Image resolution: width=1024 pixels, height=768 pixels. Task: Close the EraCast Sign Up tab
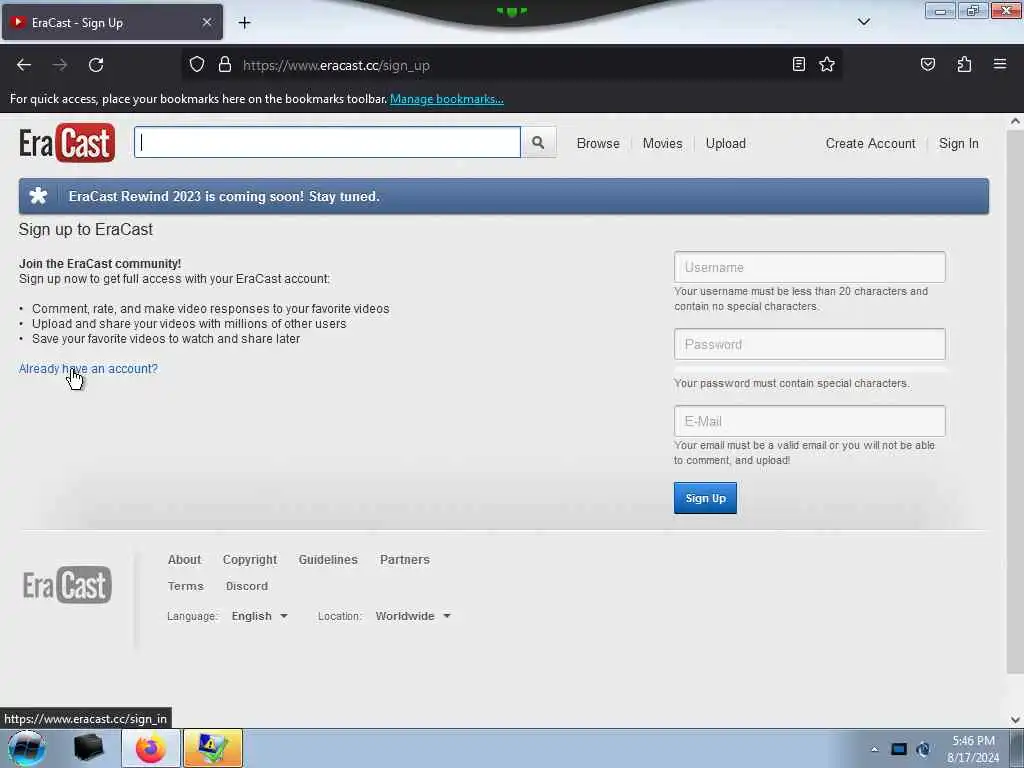pyautogui.click(x=206, y=22)
